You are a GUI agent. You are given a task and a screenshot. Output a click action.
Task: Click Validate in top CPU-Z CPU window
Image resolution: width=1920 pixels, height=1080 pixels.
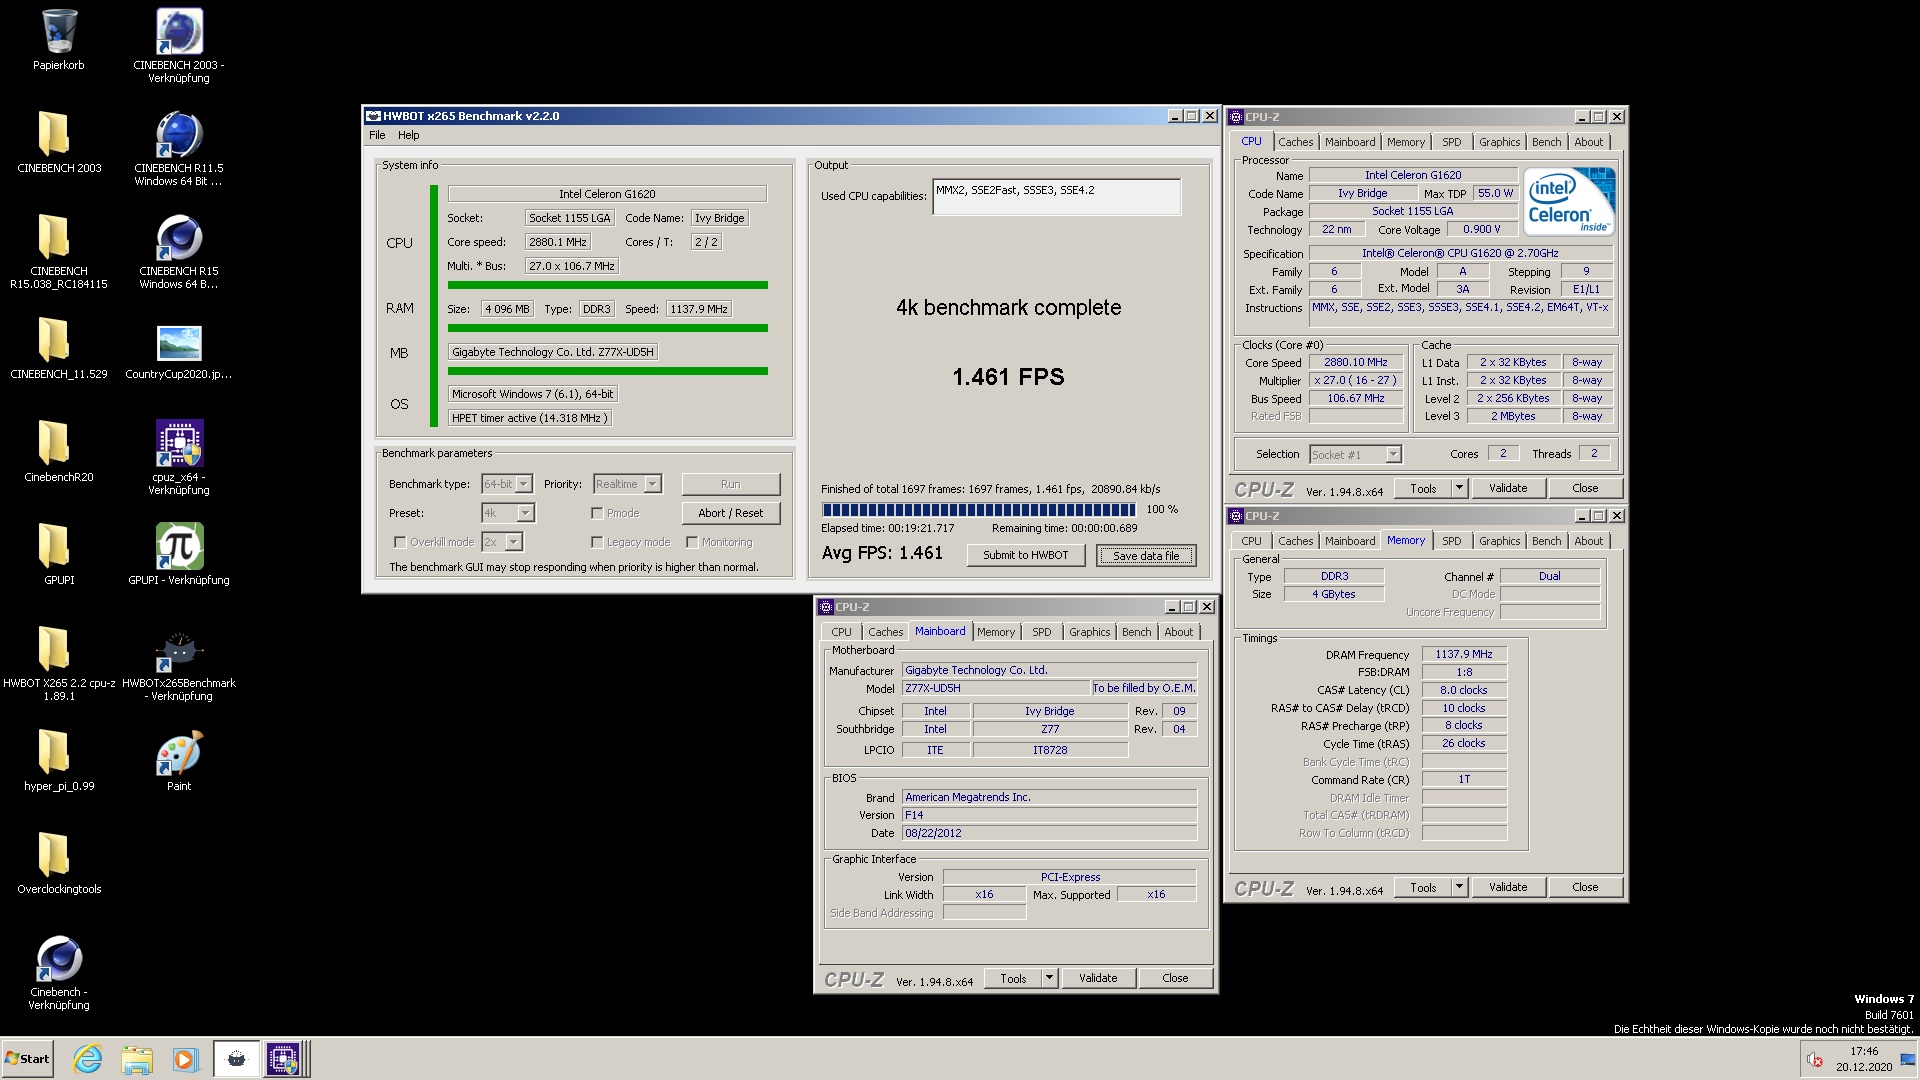[x=1507, y=488]
